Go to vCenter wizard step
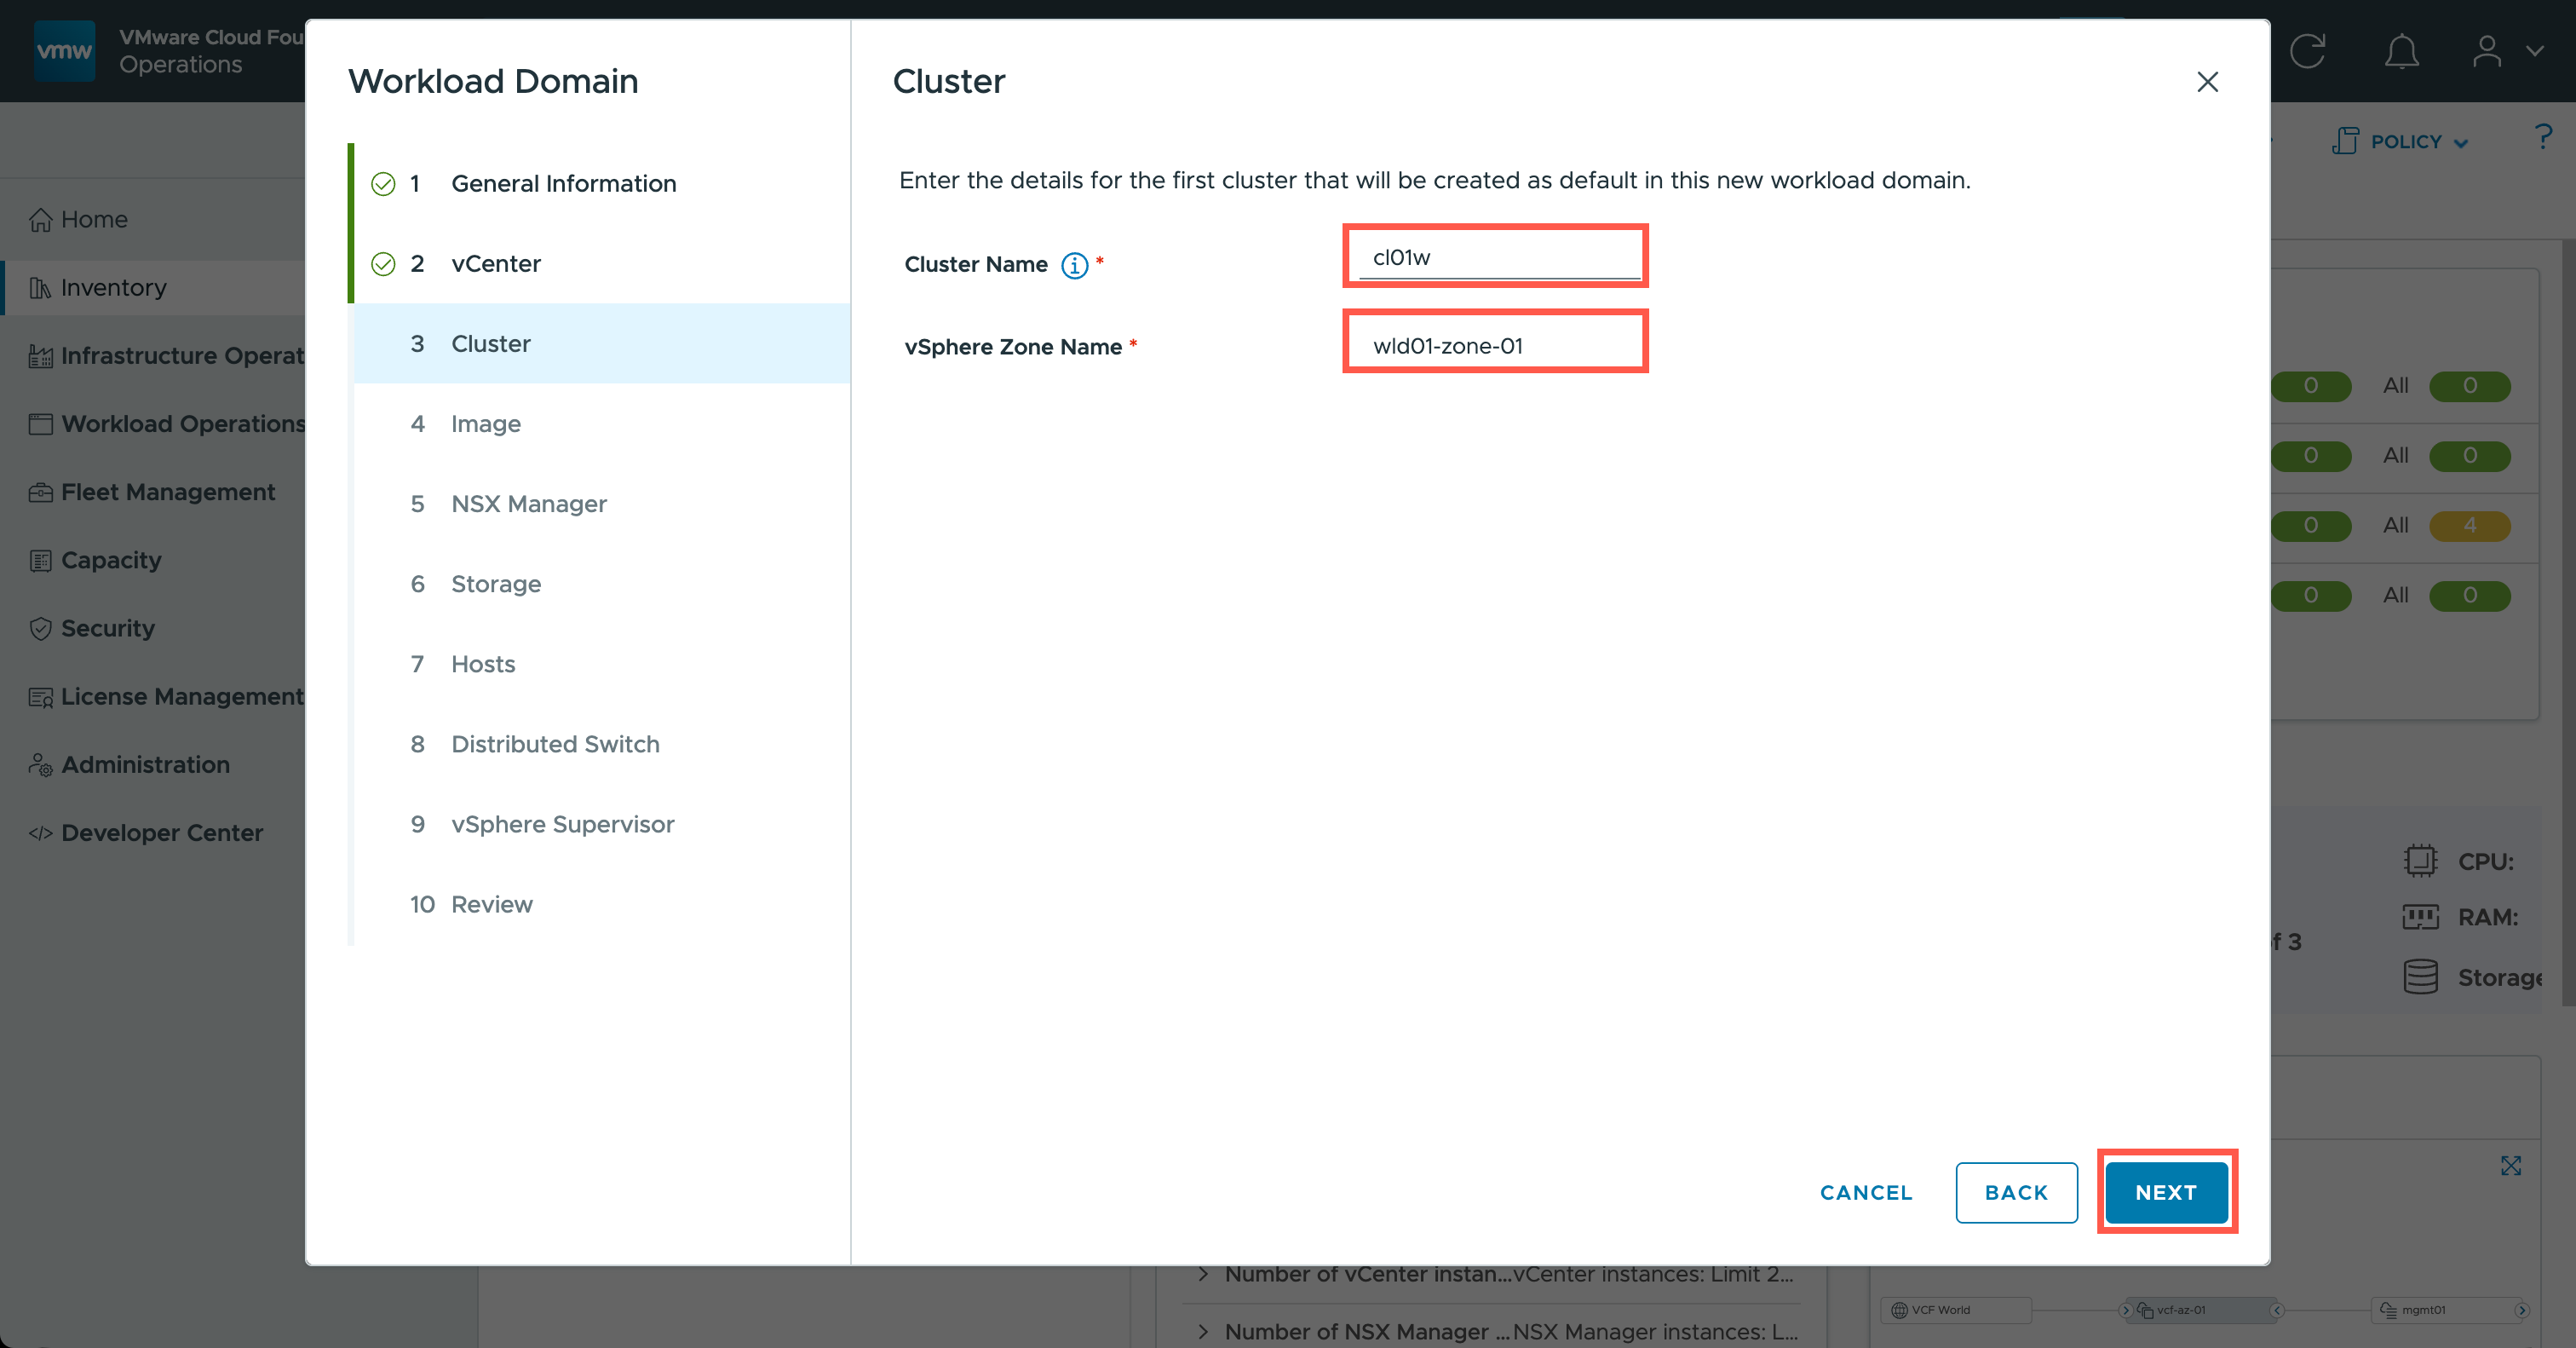Viewport: 2576px width, 1348px height. point(495,264)
